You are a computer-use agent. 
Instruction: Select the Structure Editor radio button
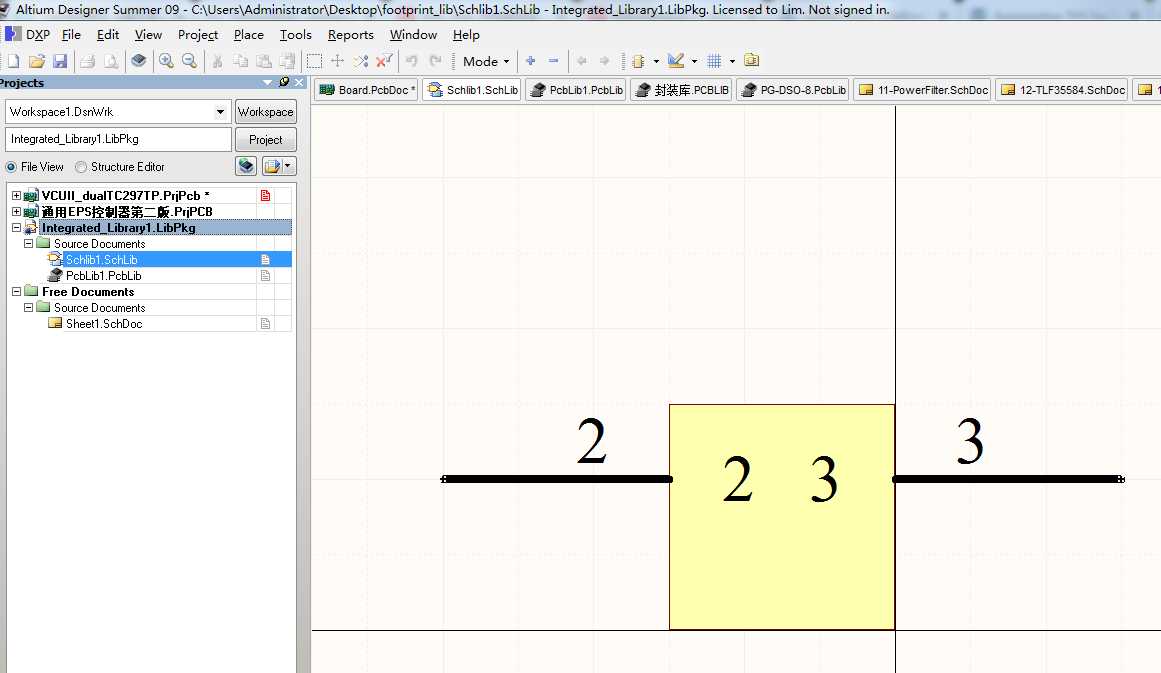(x=81, y=167)
